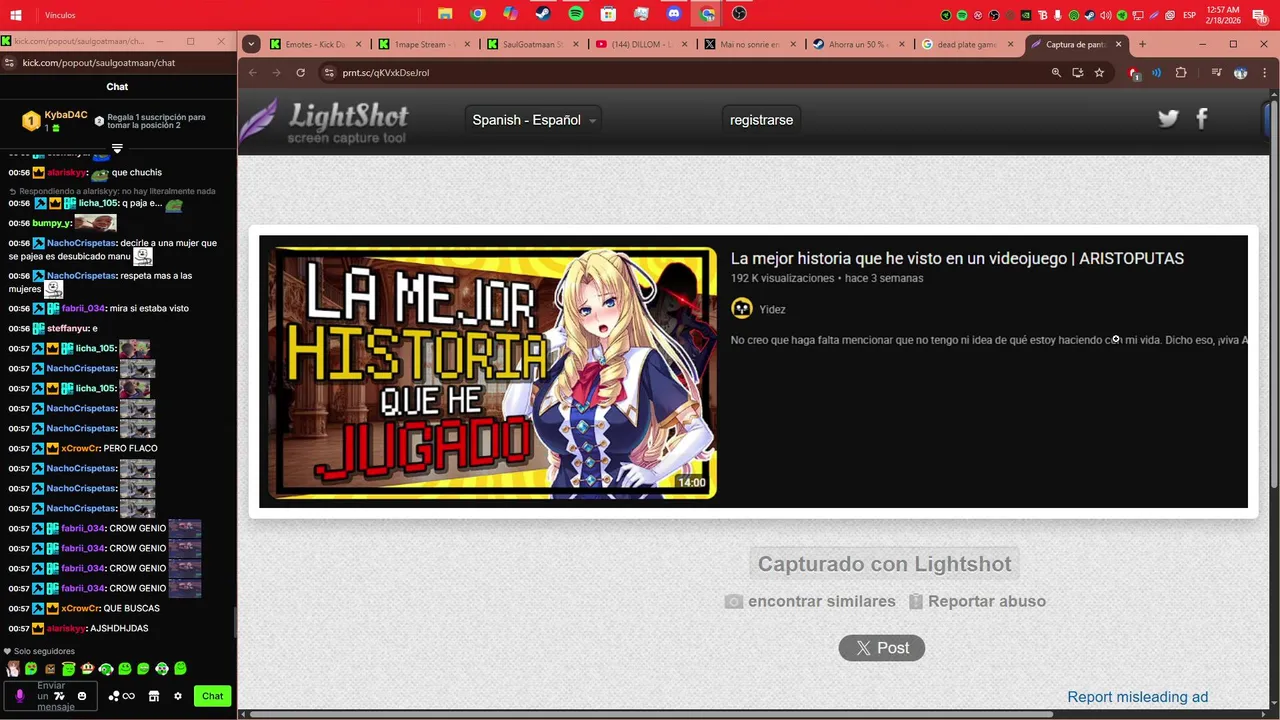The width and height of the screenshot is (1280, 720).
Task: Open the emoji picker smiley in chat input
Action: 82,696
